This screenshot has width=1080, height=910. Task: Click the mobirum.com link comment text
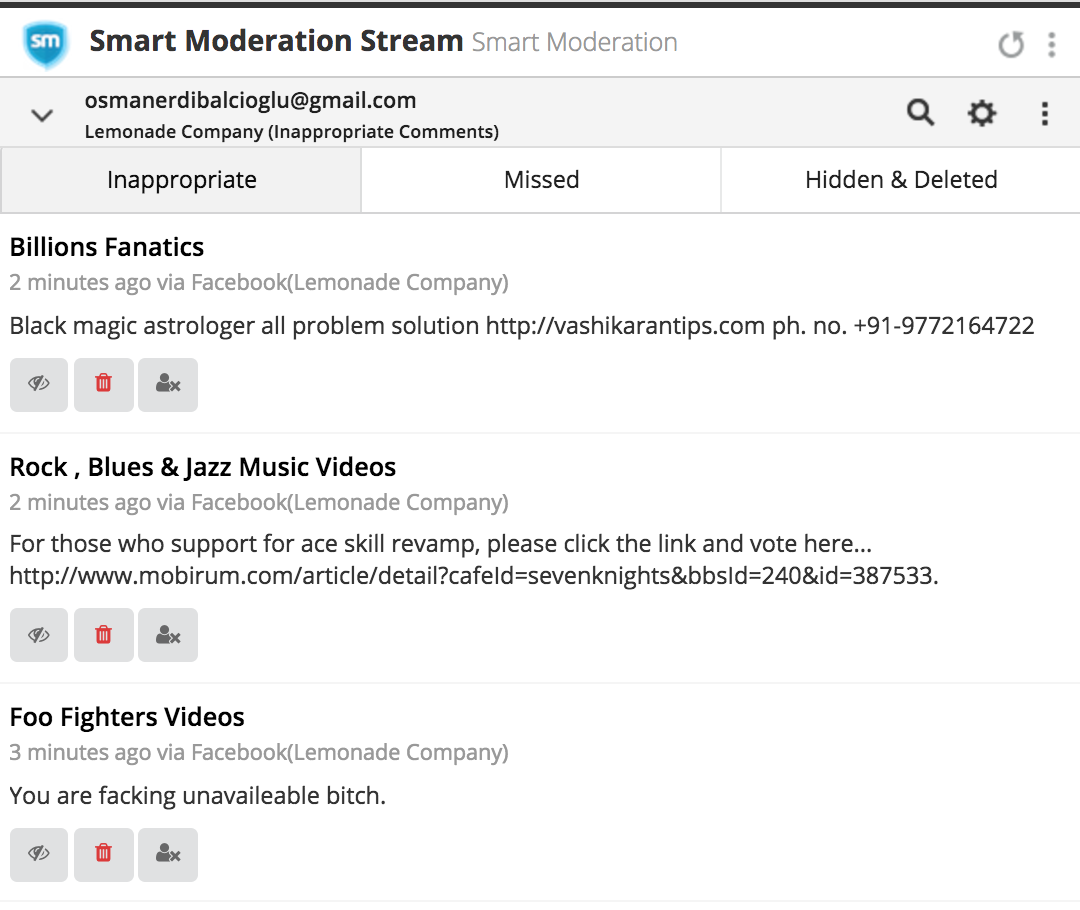point(474,559)
